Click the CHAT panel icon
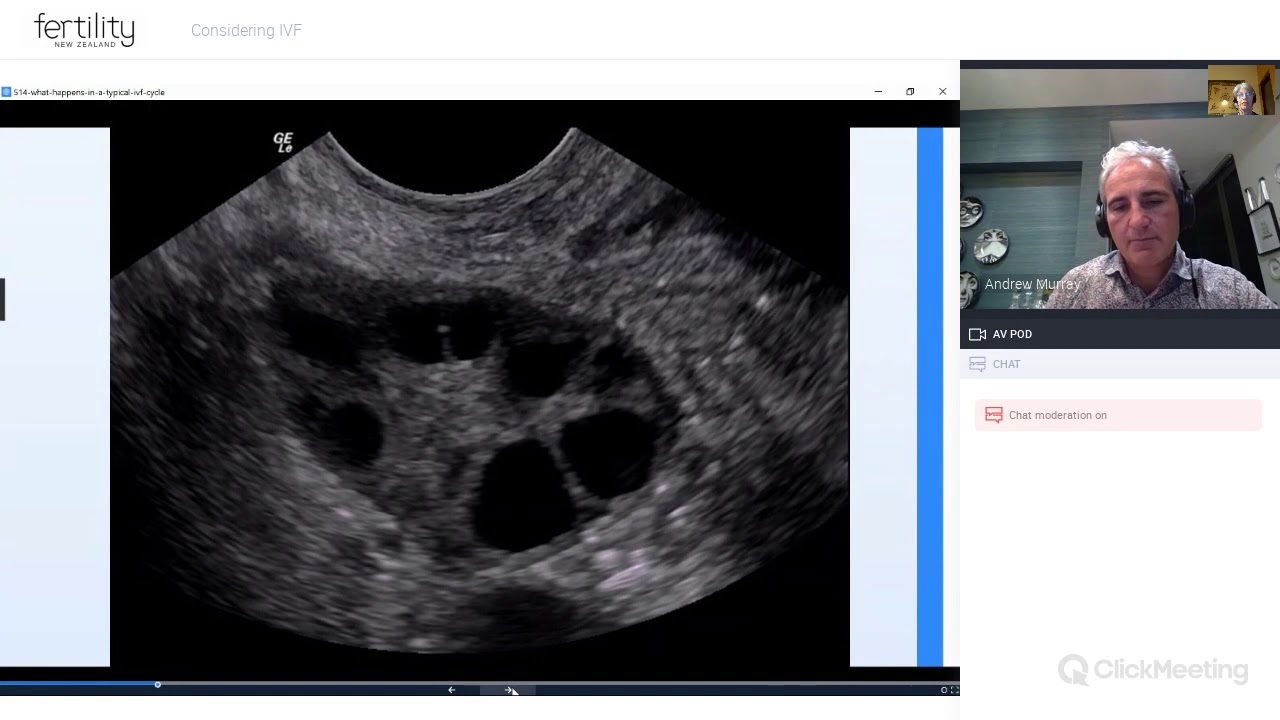 tap(977, 364)
